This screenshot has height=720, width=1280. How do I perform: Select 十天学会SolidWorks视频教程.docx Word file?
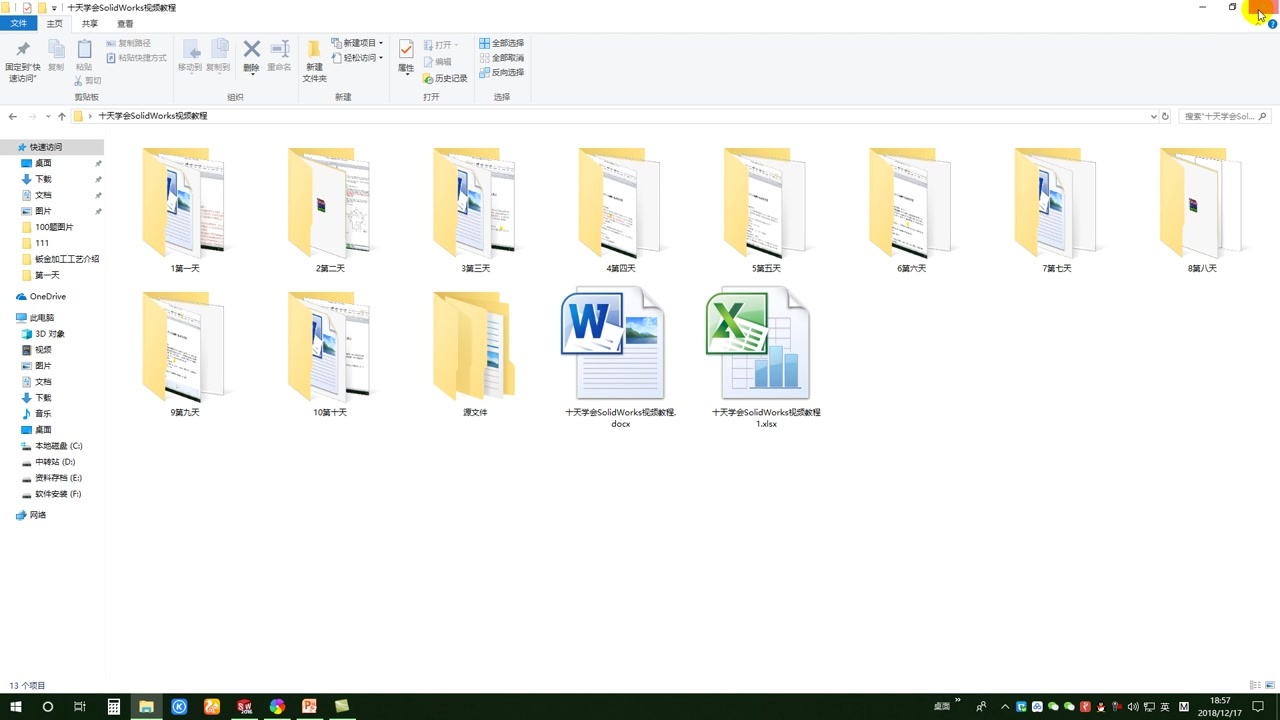pos(620,358)
